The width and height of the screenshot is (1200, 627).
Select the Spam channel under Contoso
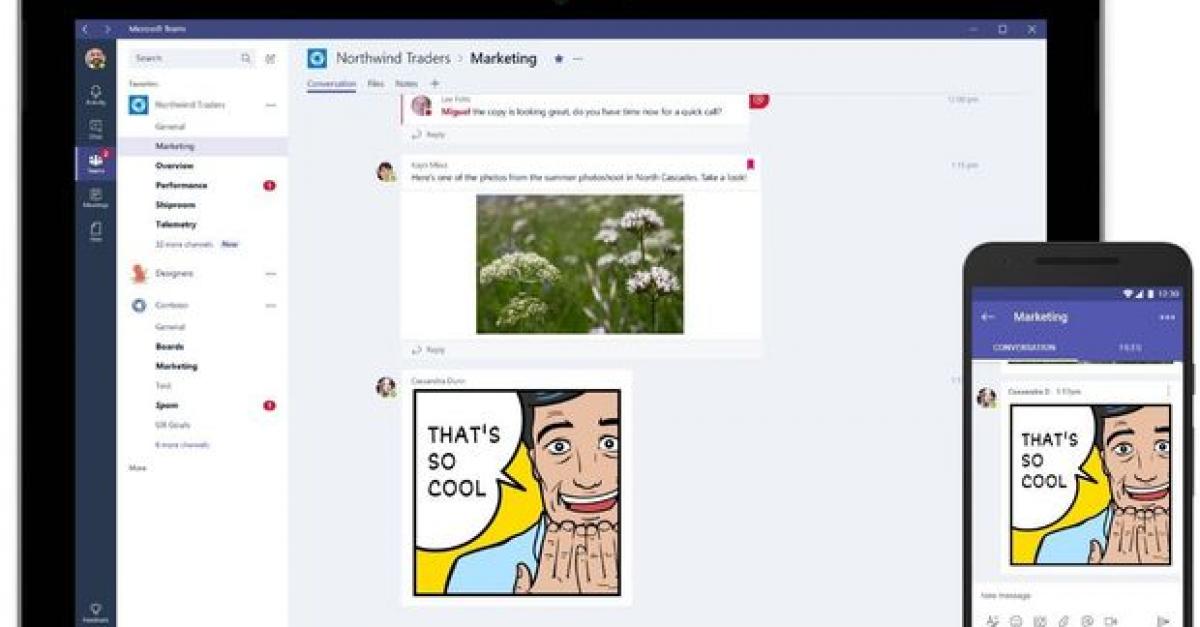(166, 406)
